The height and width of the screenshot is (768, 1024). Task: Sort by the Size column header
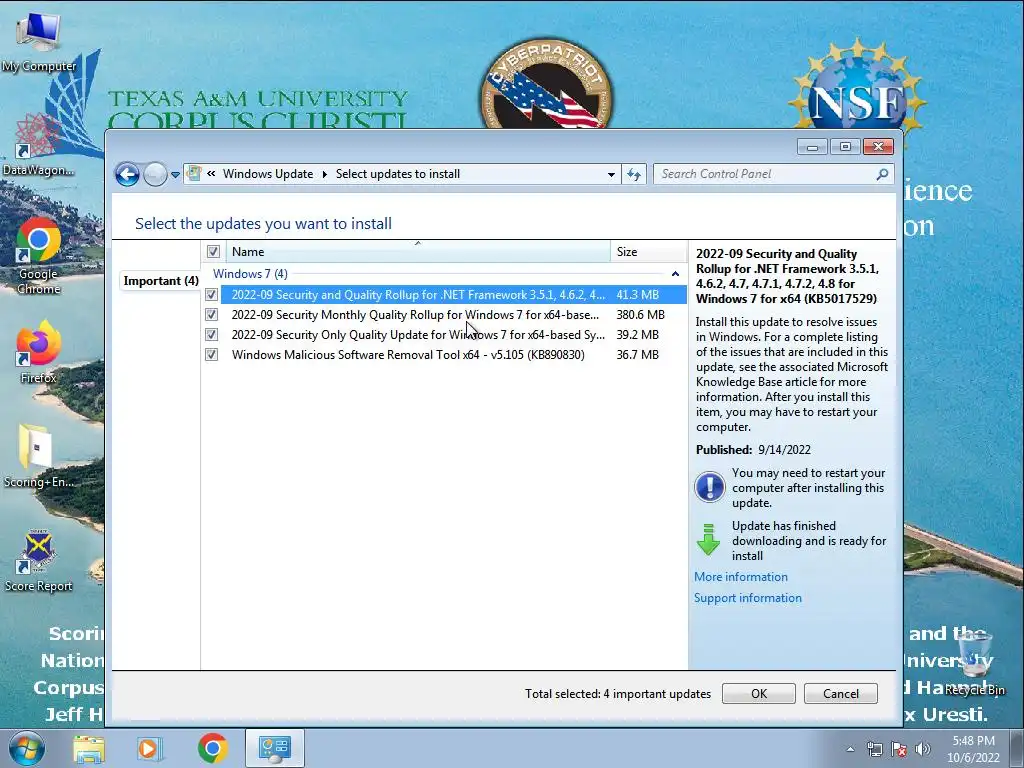tap(648, 251)
